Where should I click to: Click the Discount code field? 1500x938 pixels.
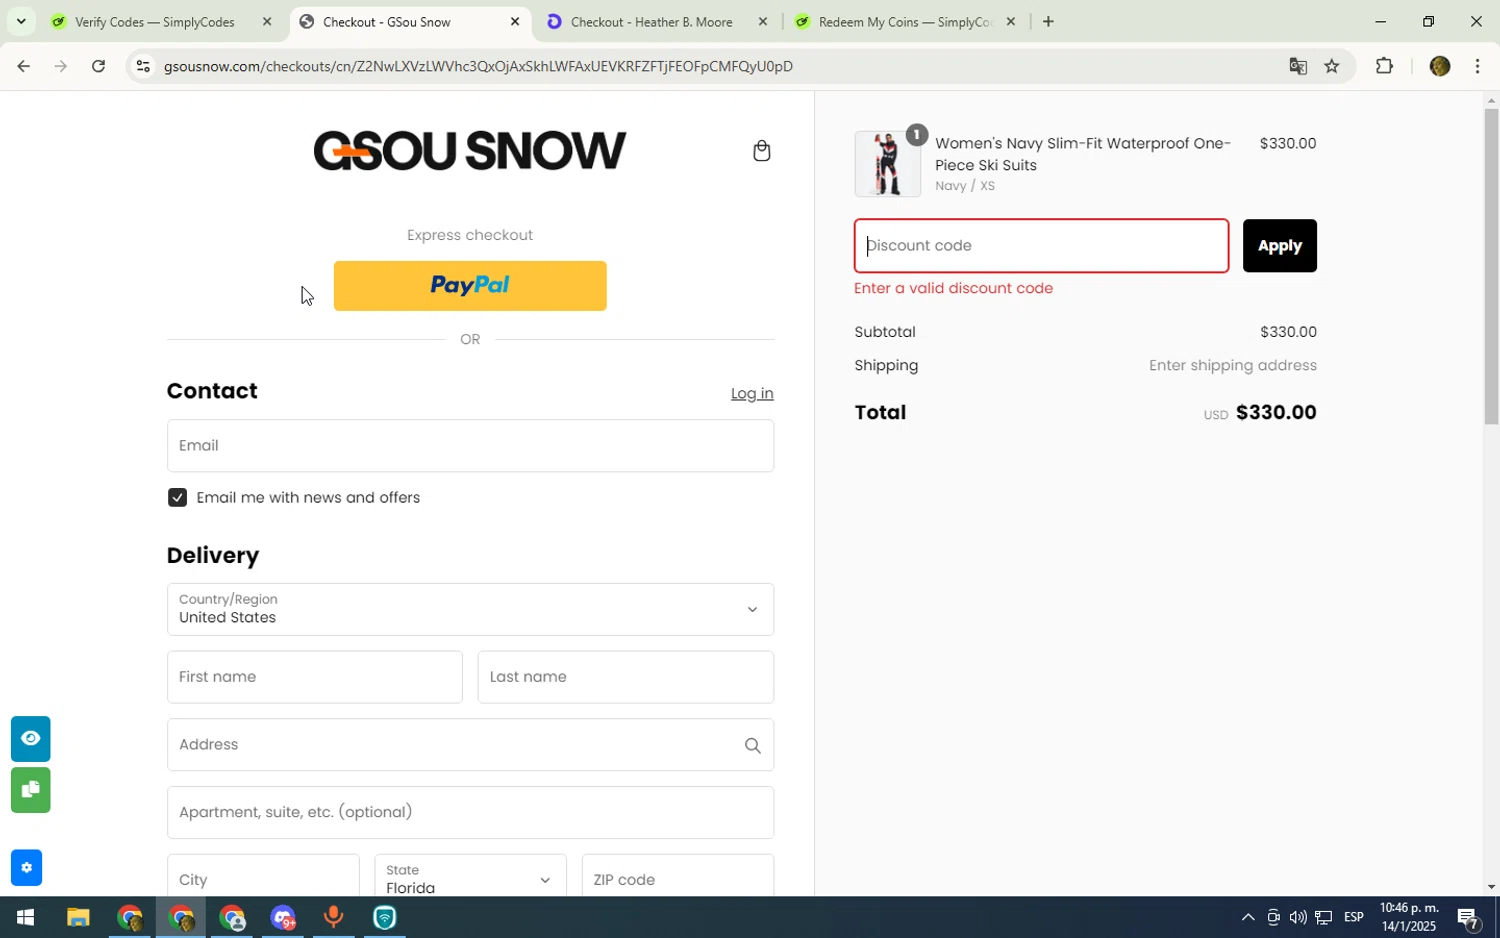[x=1041, y=246]
